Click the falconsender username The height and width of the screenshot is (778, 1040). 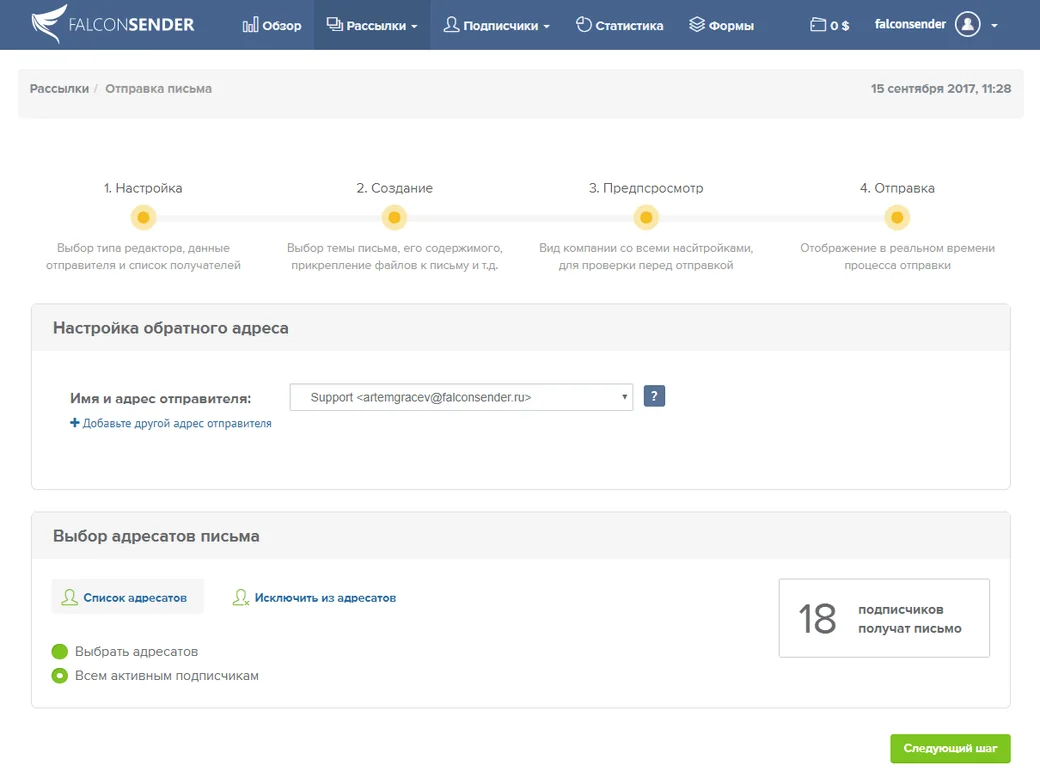tap(910, 25)
